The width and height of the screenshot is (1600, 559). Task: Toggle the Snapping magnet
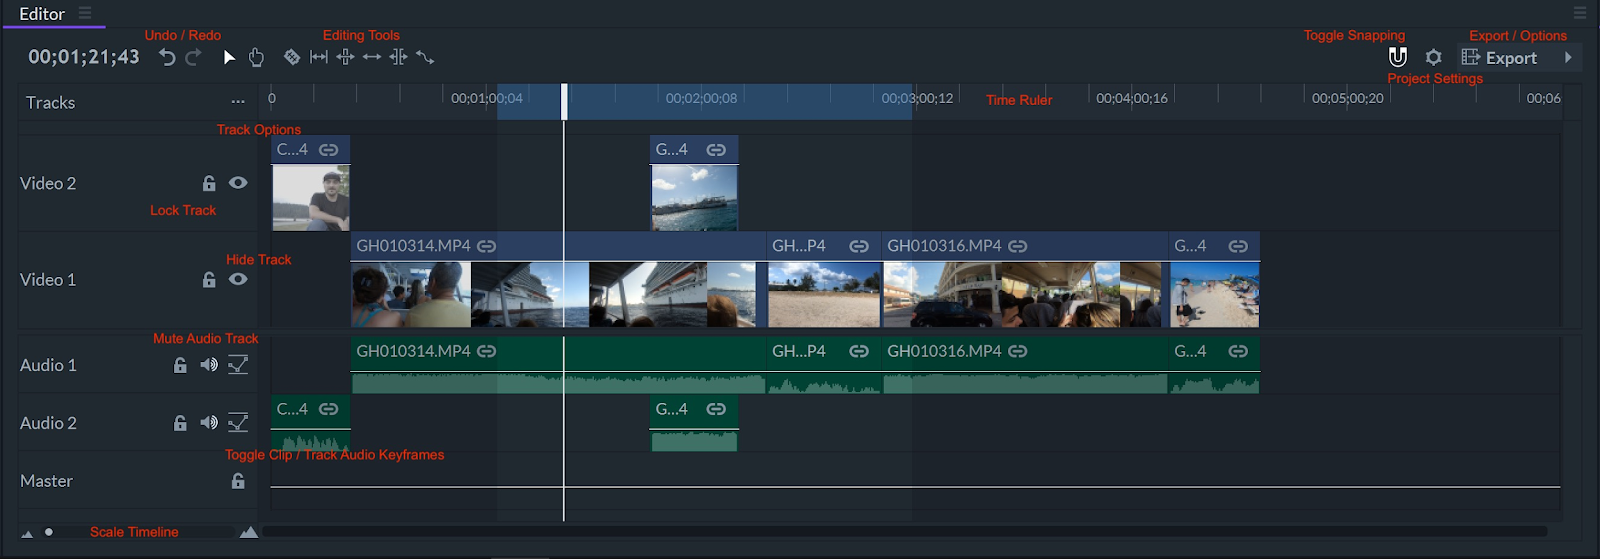[x=1397, y=58]
